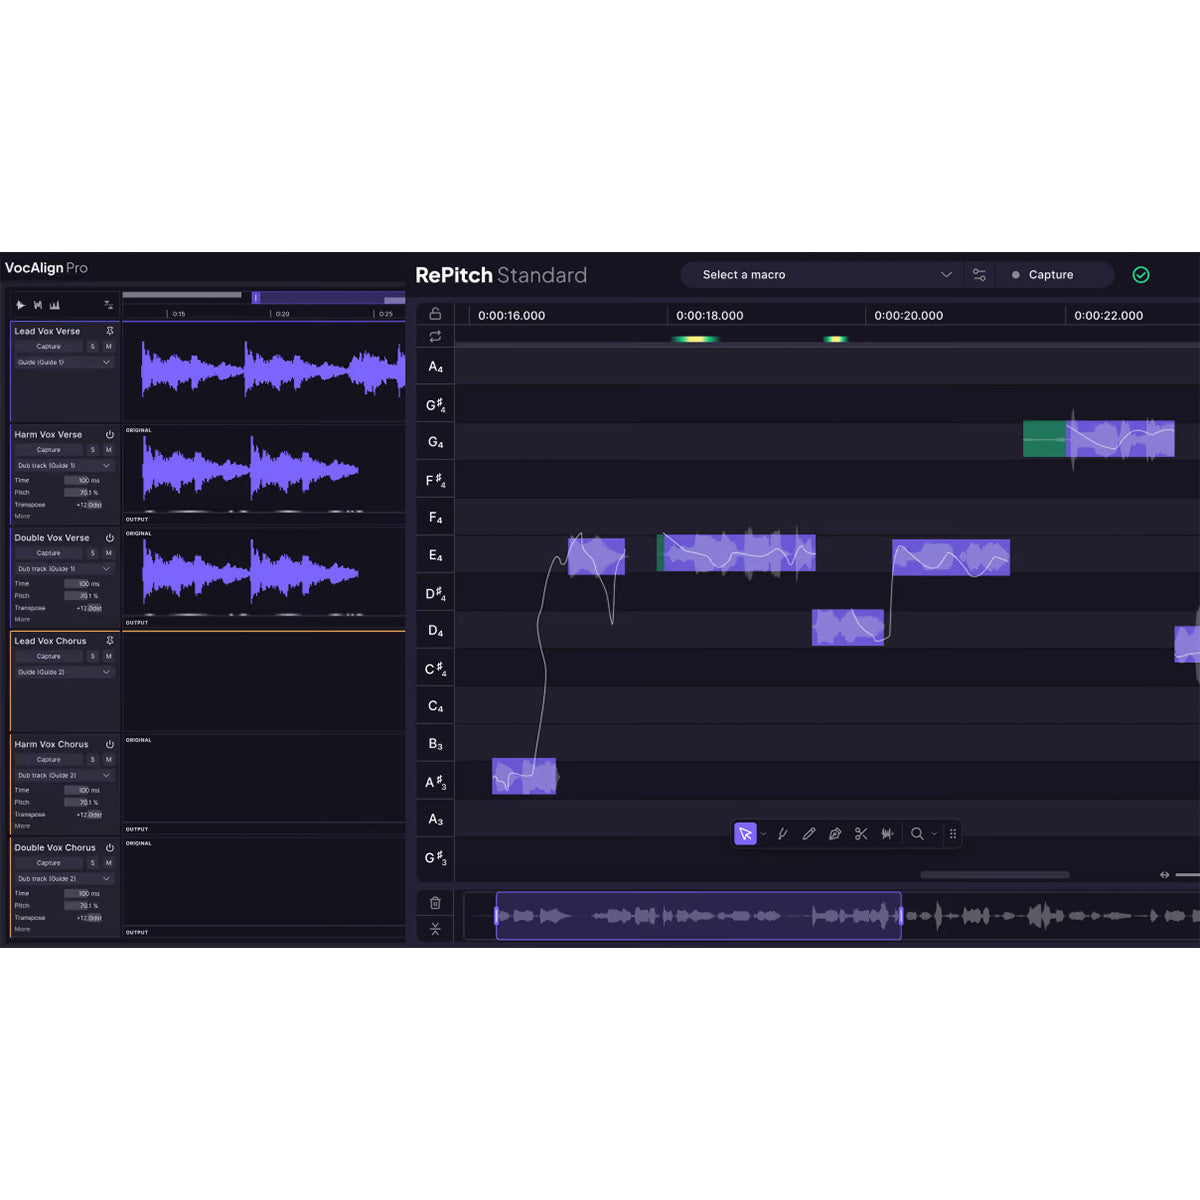Mute the Lead Vox Verse track
The width and height of the screenshot is (1200, 1200).
tap(108, 347)
